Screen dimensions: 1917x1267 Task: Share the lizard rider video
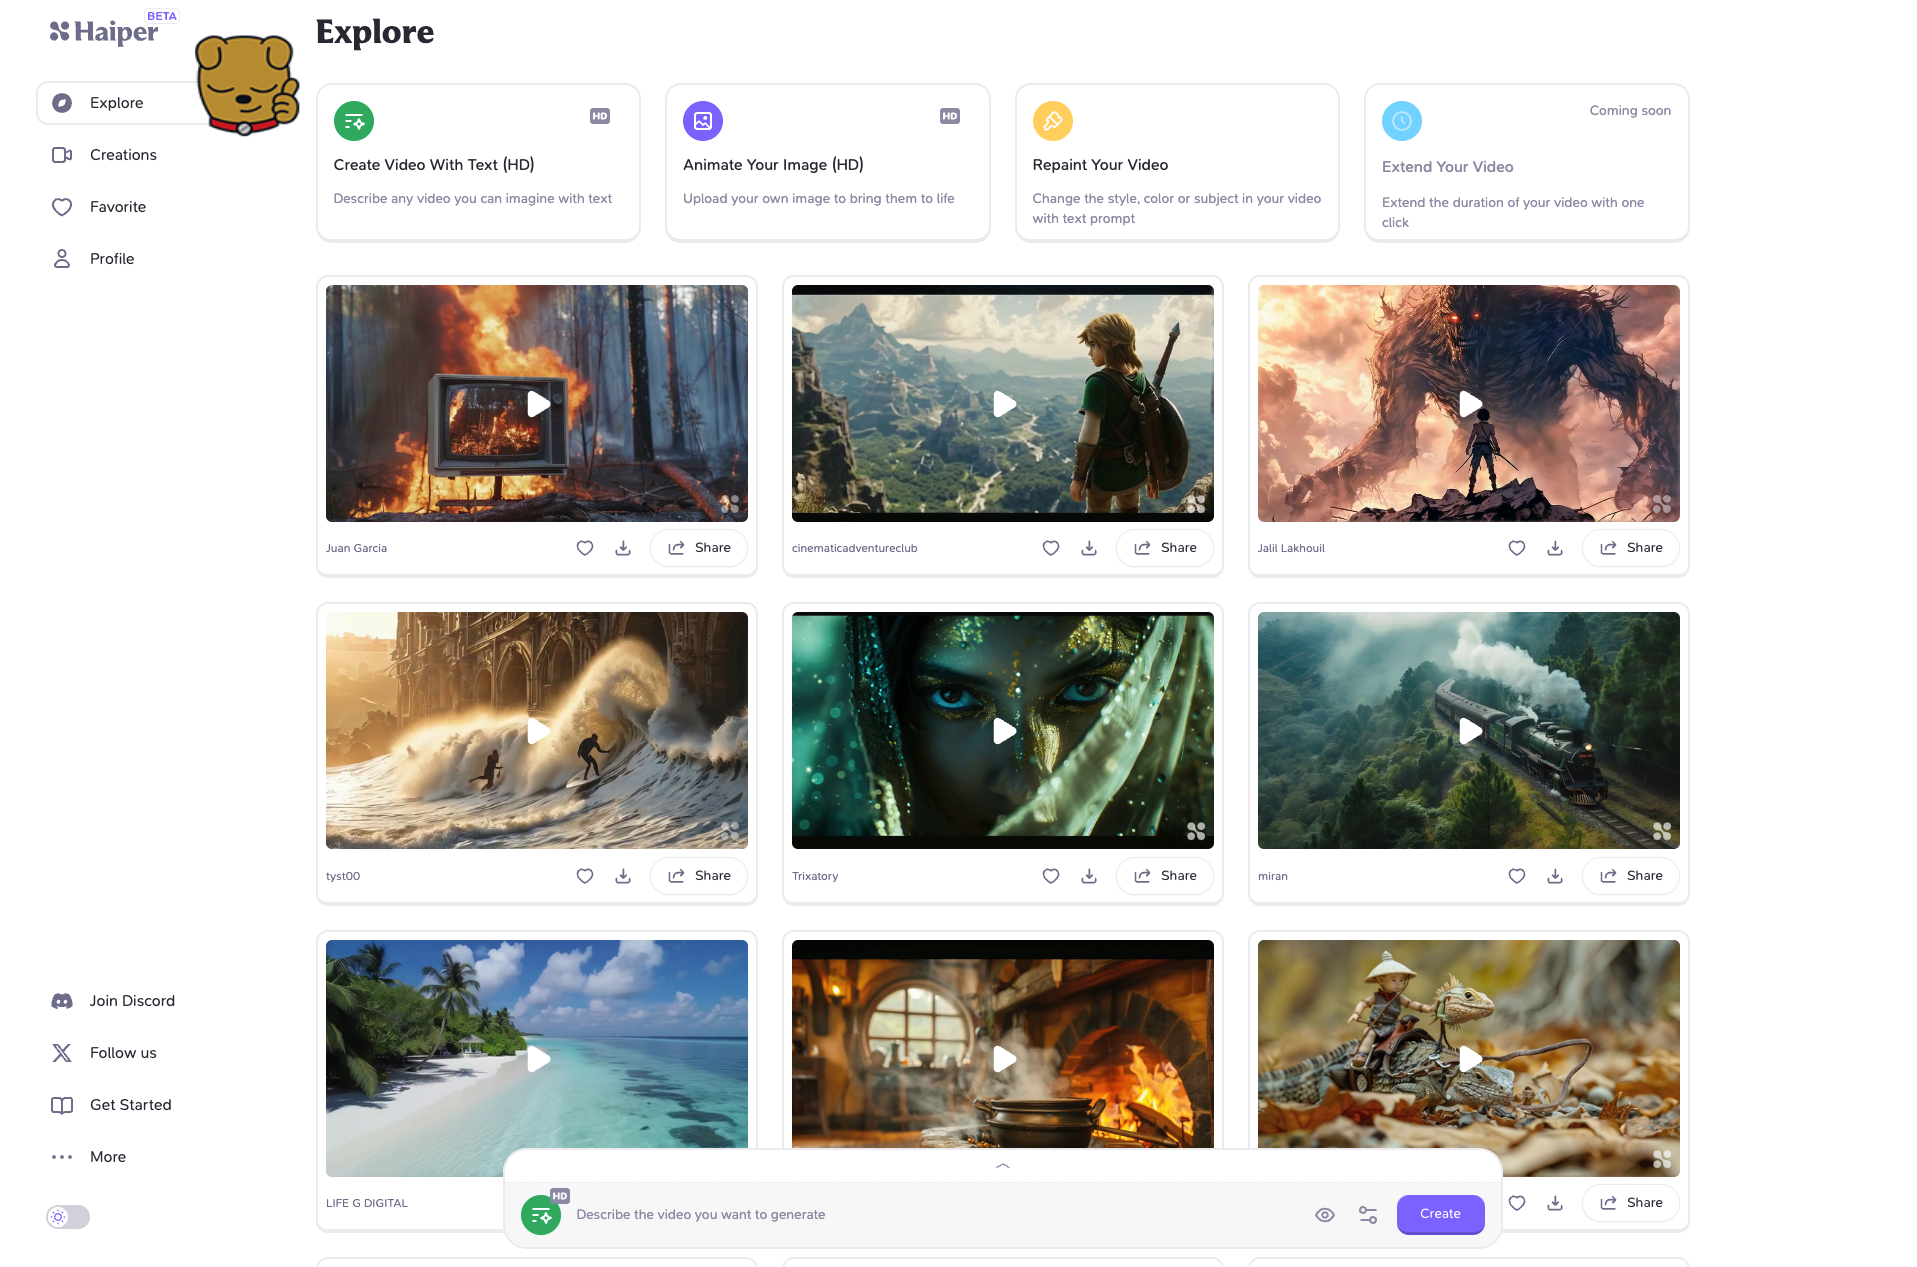pos(1631,1203)
